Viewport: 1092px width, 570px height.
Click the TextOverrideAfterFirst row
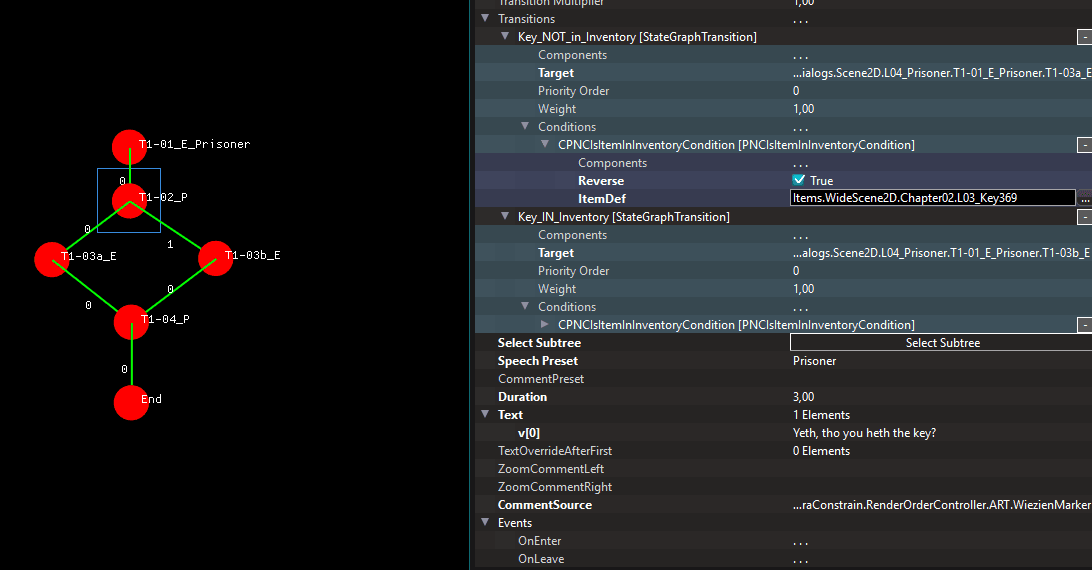pyautogui.click(x=783, y=451)
